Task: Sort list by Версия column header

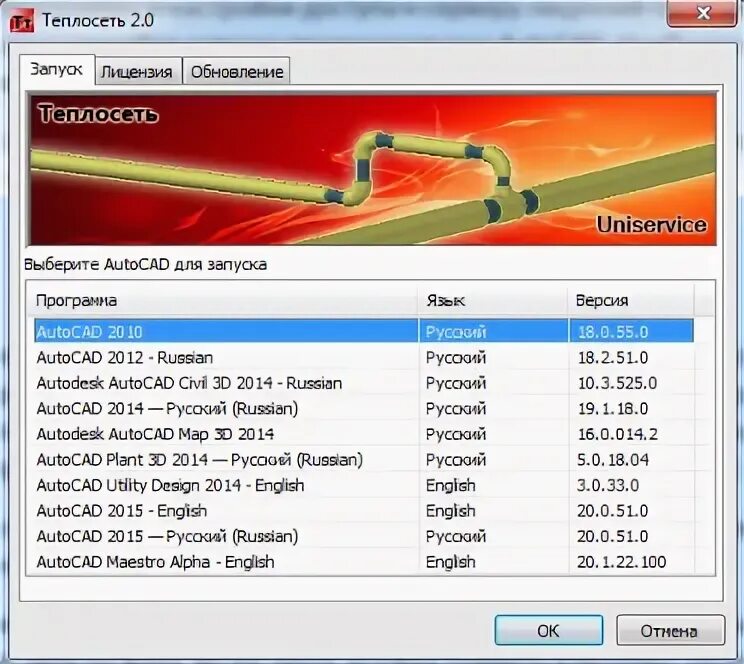Action: click(631, 300)
